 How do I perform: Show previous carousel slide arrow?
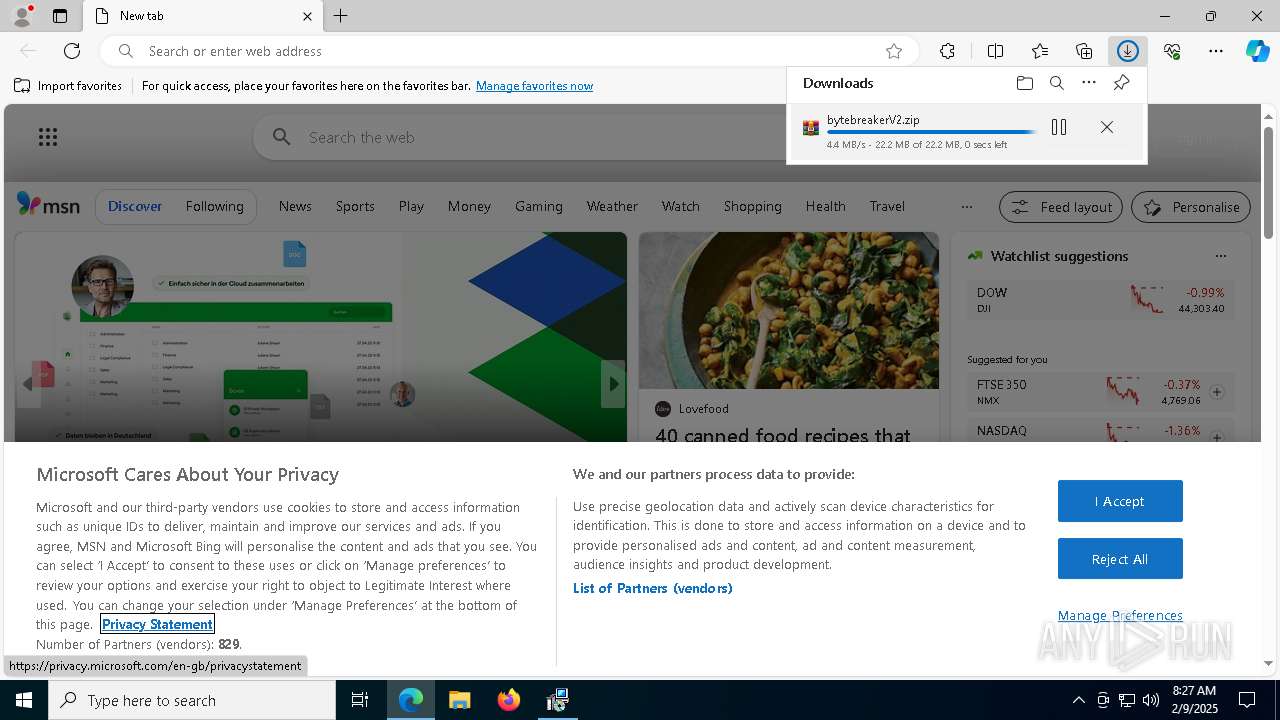(27, 384)
